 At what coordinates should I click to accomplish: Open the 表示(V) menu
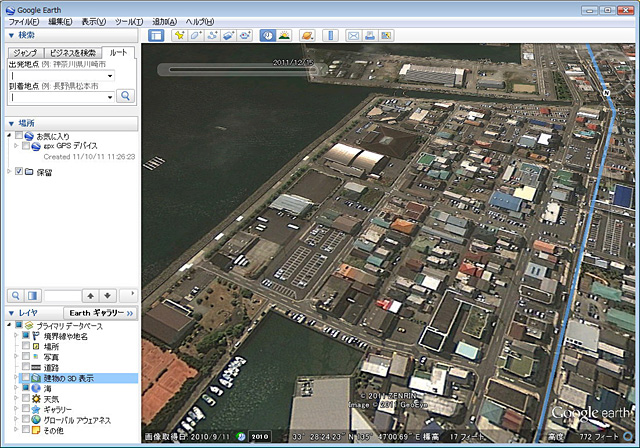[x=93, y=22]
